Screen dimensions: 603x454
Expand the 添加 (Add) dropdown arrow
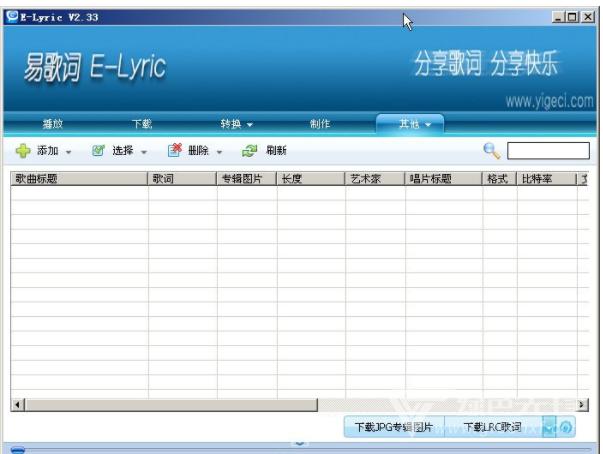pyautogui.click(x=68, y=152)
